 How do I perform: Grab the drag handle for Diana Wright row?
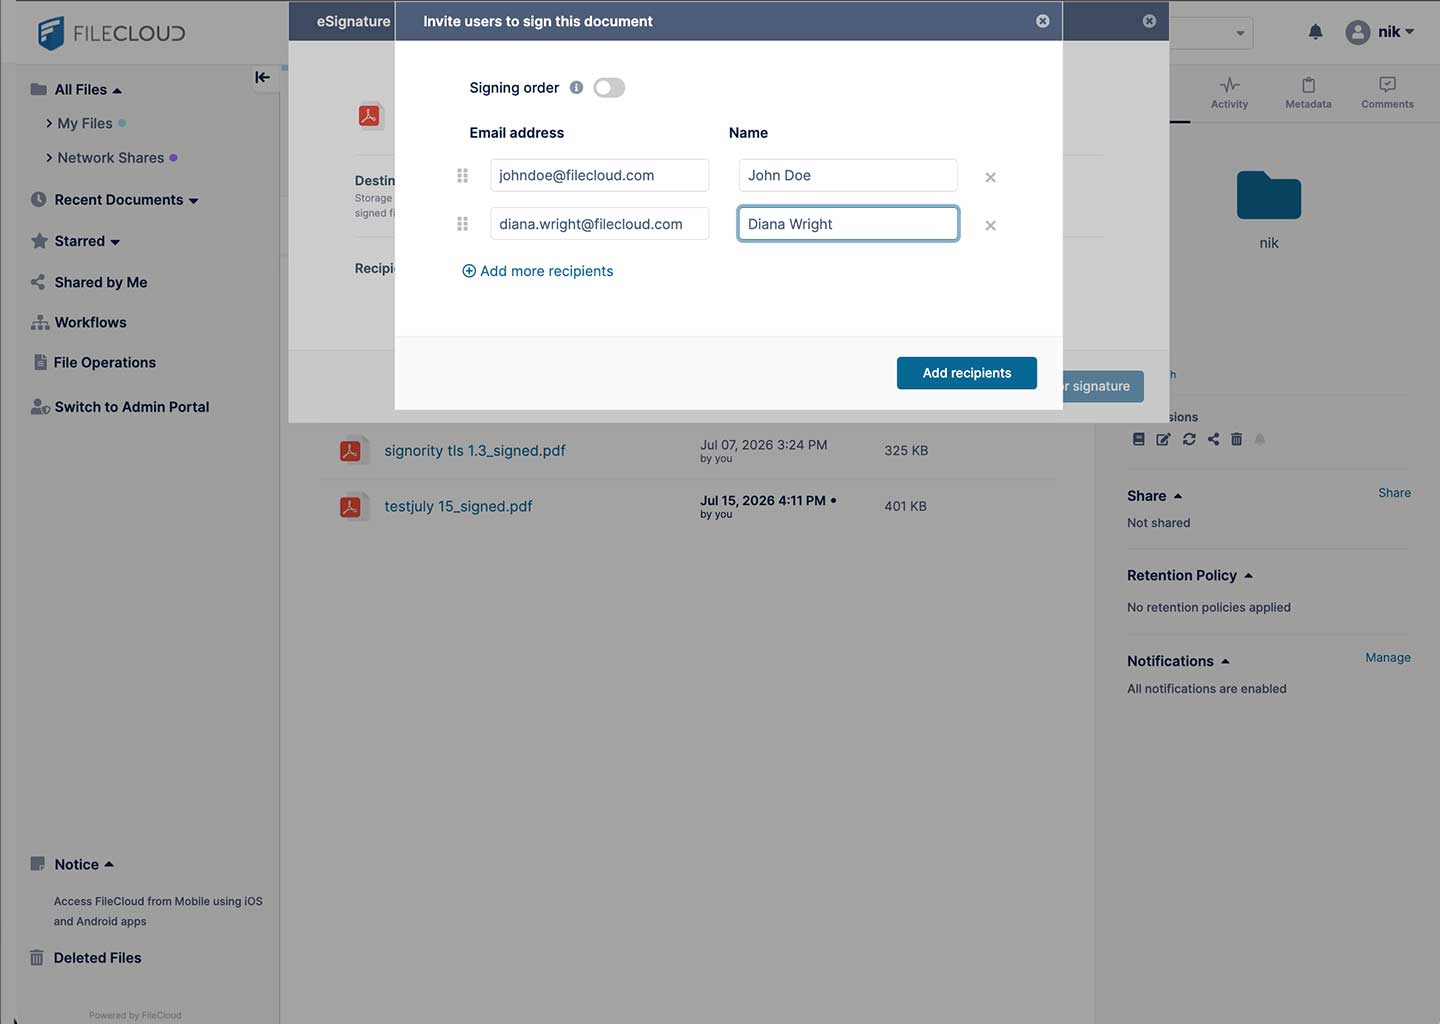tap(462, 224)
